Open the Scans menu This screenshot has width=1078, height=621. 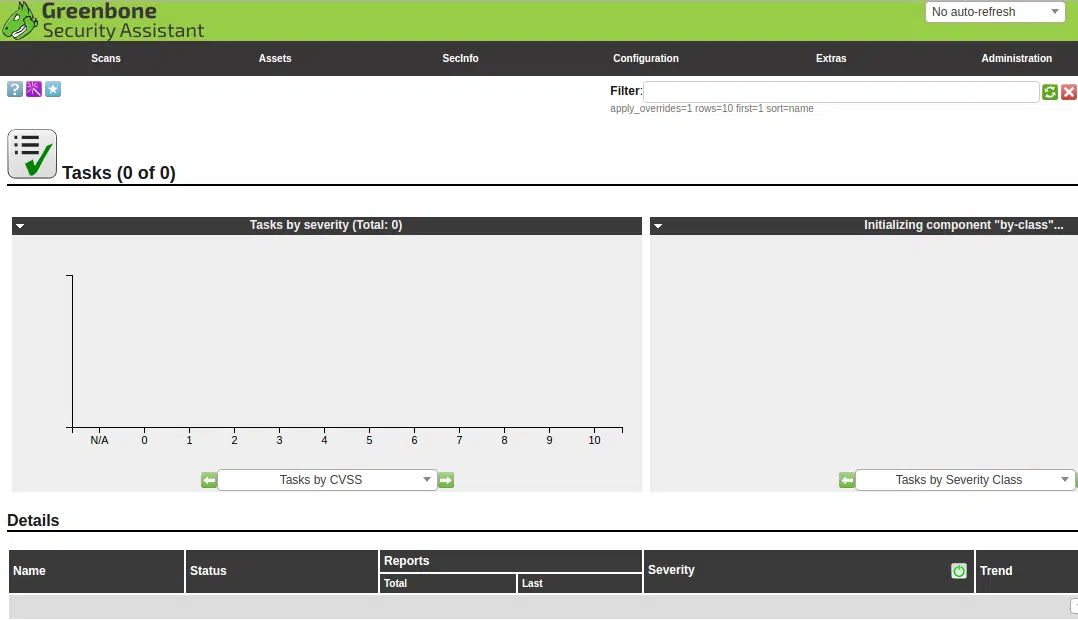(x=106, y=58)
